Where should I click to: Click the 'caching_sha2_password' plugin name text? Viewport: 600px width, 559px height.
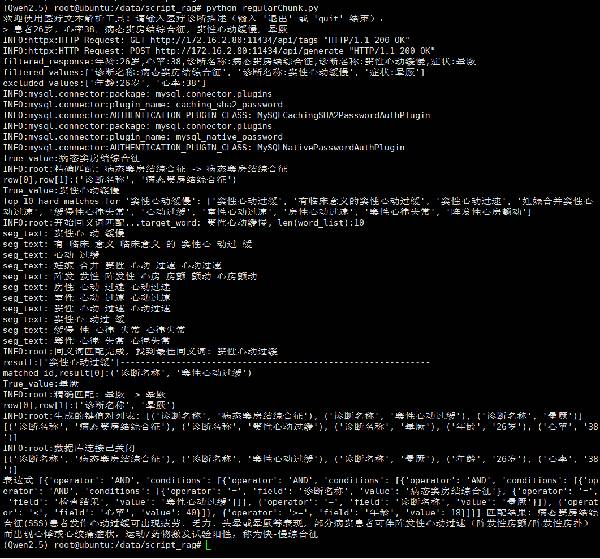229,104
